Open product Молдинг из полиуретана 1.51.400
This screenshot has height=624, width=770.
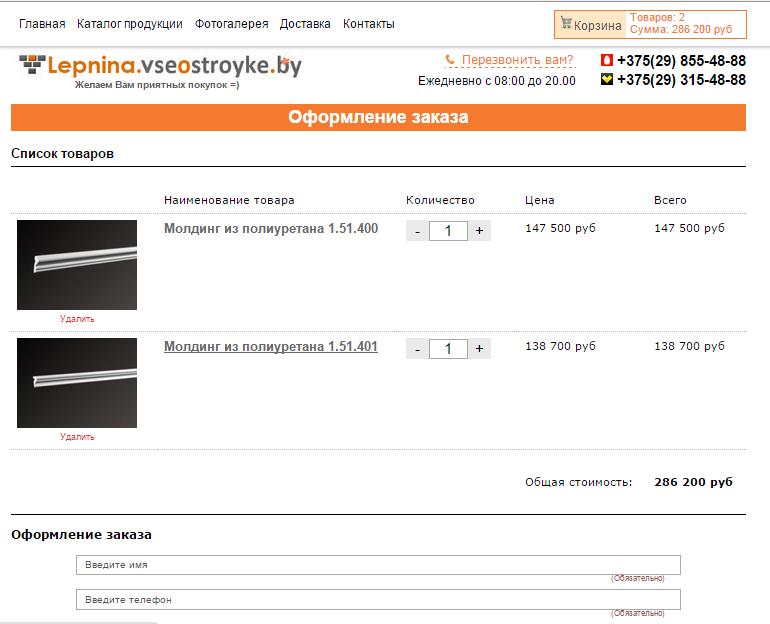[271, 228]
